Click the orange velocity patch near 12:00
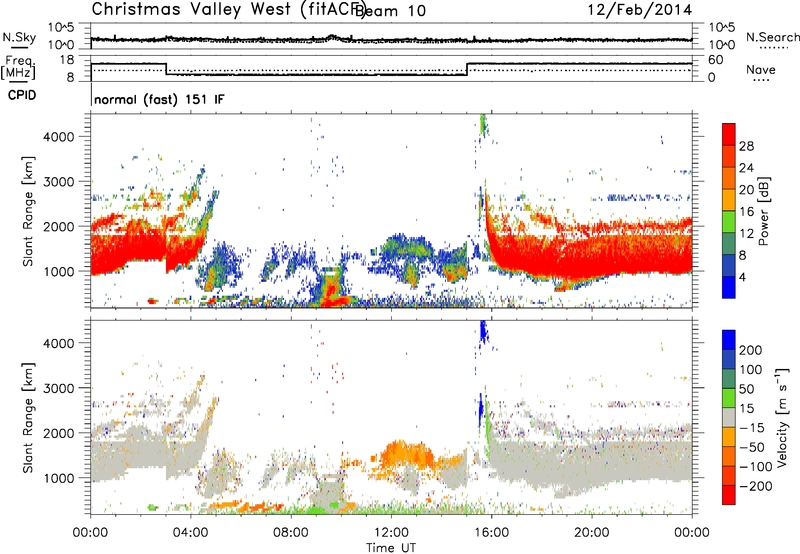 pyautogui.click(x=406, y=453)
